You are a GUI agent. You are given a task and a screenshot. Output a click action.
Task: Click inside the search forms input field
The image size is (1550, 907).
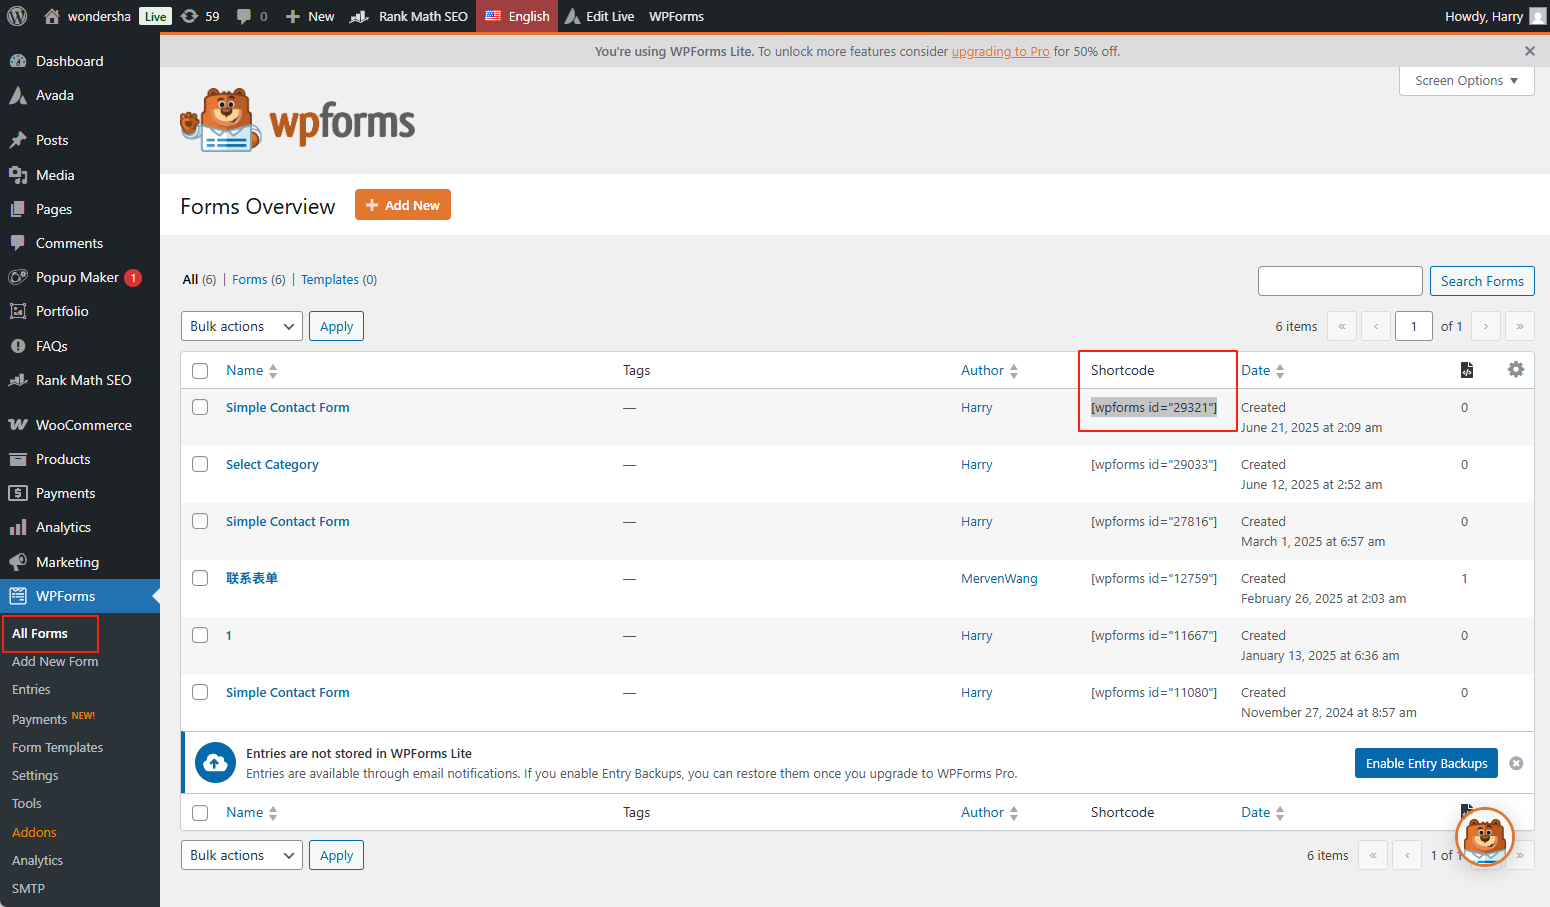click(1340, 281)
